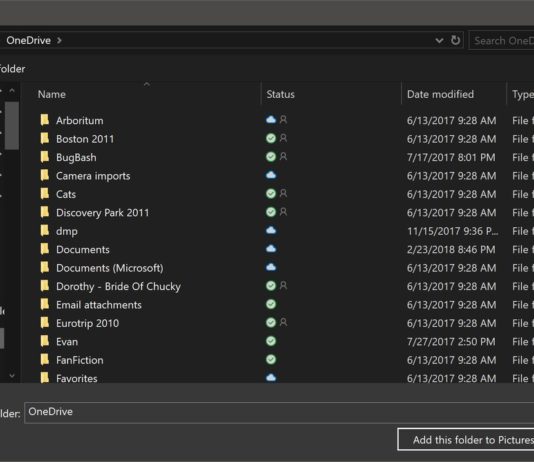Viewport: 534px width, 462px height.
Task: Refresh the OneDrive folder view
Action: tap(455, 40)
